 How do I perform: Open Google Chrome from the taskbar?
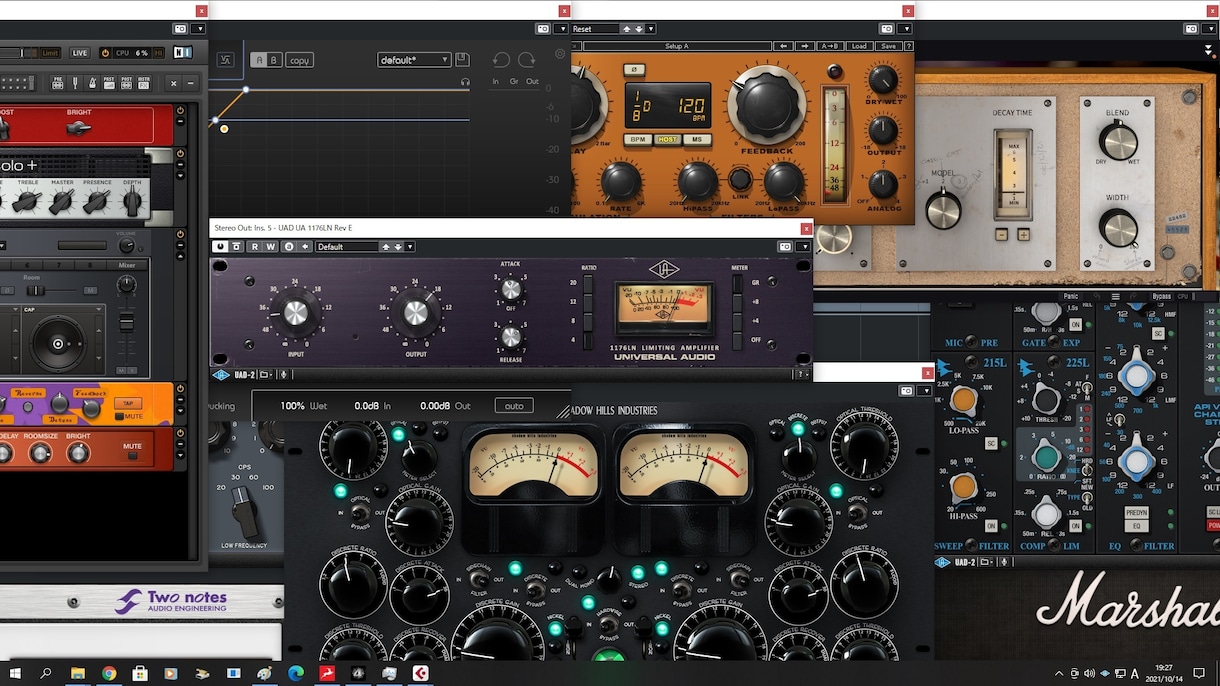pos(108,673)
